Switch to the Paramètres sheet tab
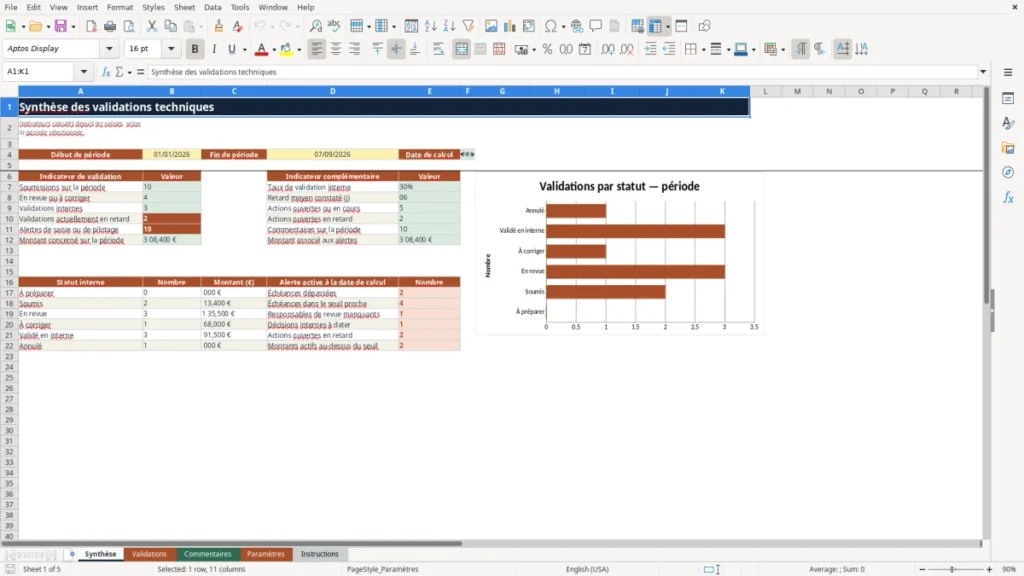Viewport: 1024px width, 576px height. point(266,554)
